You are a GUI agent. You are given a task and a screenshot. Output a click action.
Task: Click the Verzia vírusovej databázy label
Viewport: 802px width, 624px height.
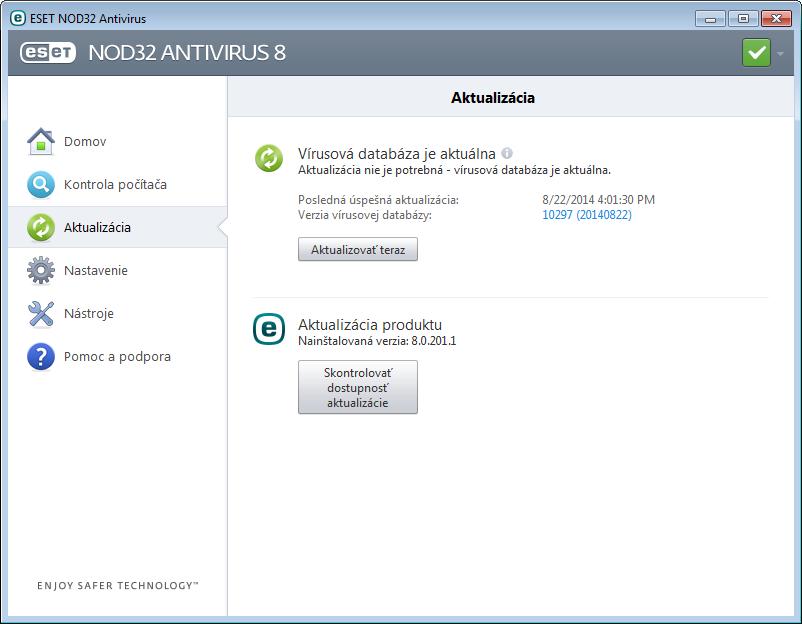coord(365,215)
